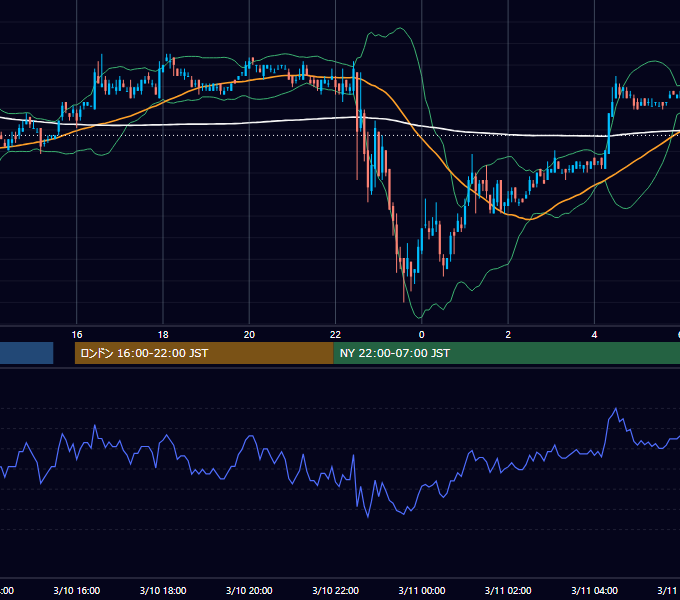
Task: Click the ロンドン 16:00-22:00 JST session bar
Action: [204, 353]
